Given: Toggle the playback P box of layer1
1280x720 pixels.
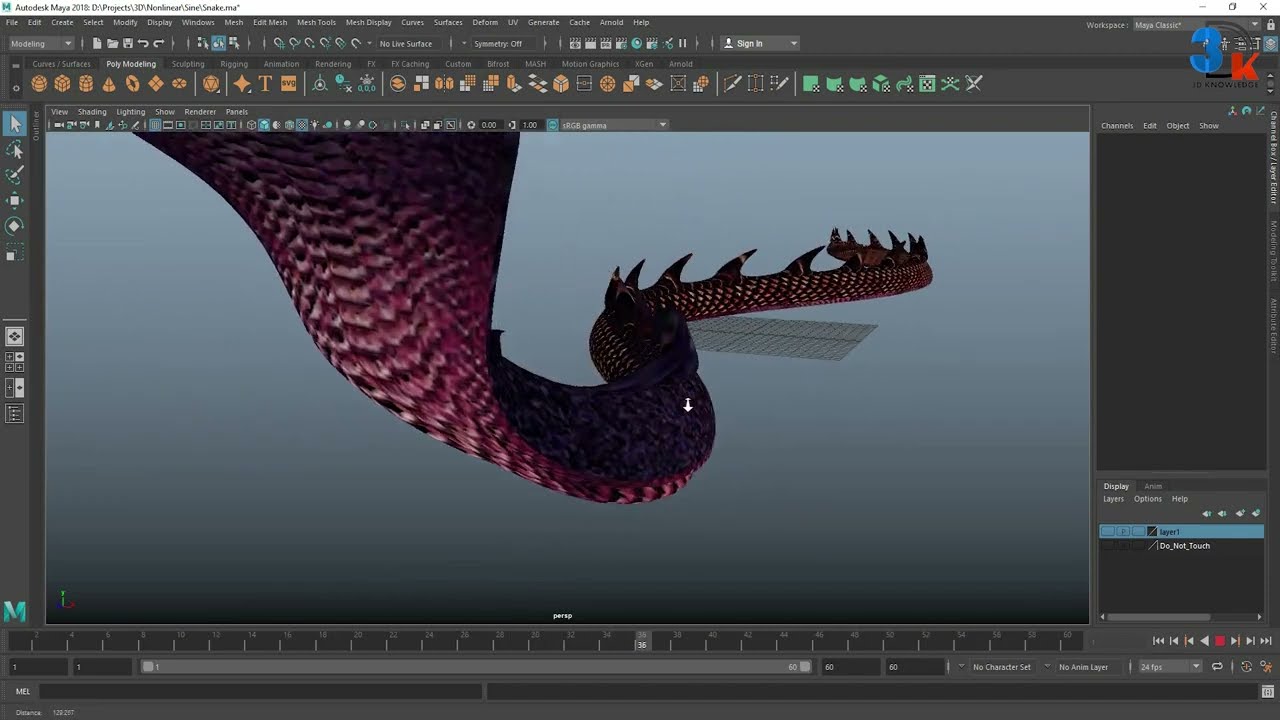Looking at the screenshot, I should (x=1123, y=532).
